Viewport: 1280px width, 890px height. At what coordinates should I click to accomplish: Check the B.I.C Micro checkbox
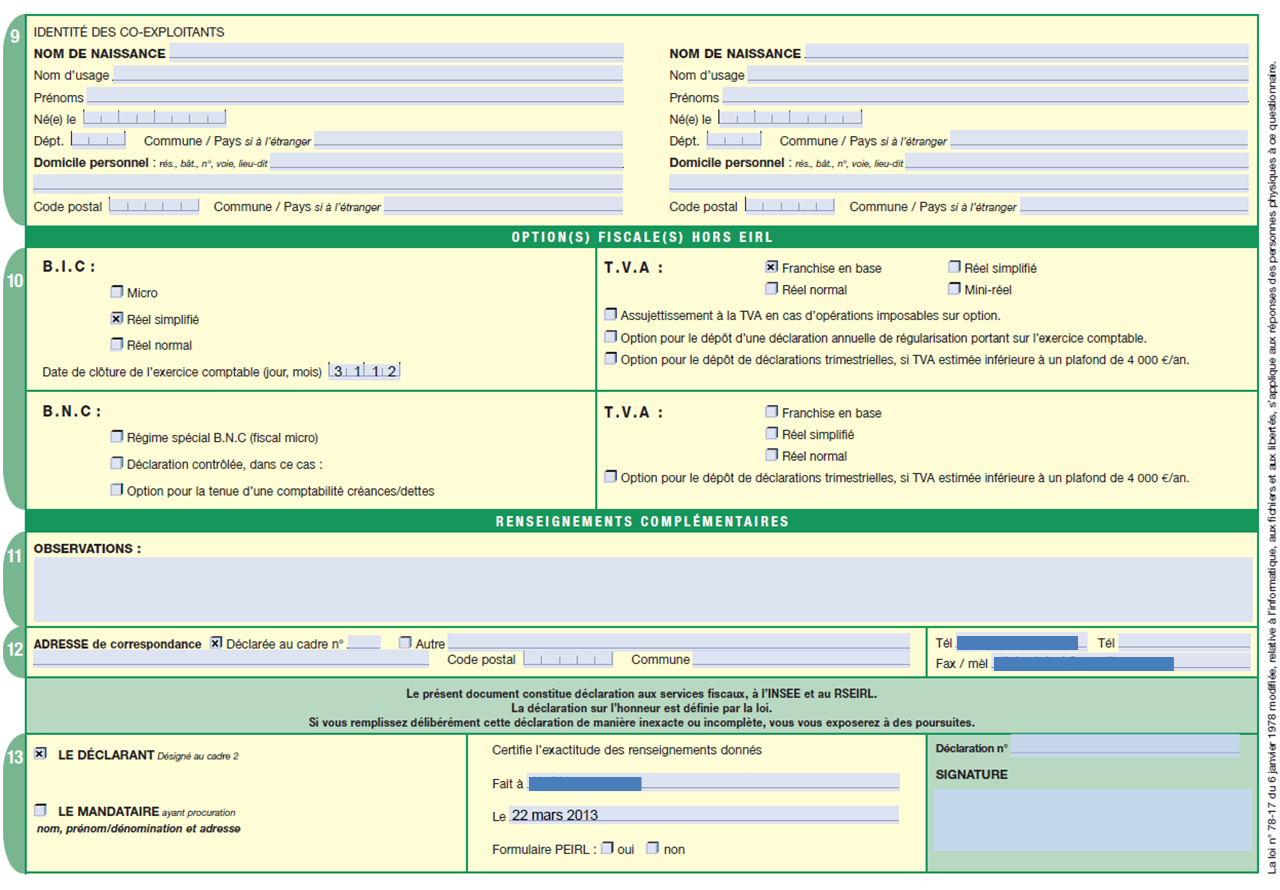[117, 293]
